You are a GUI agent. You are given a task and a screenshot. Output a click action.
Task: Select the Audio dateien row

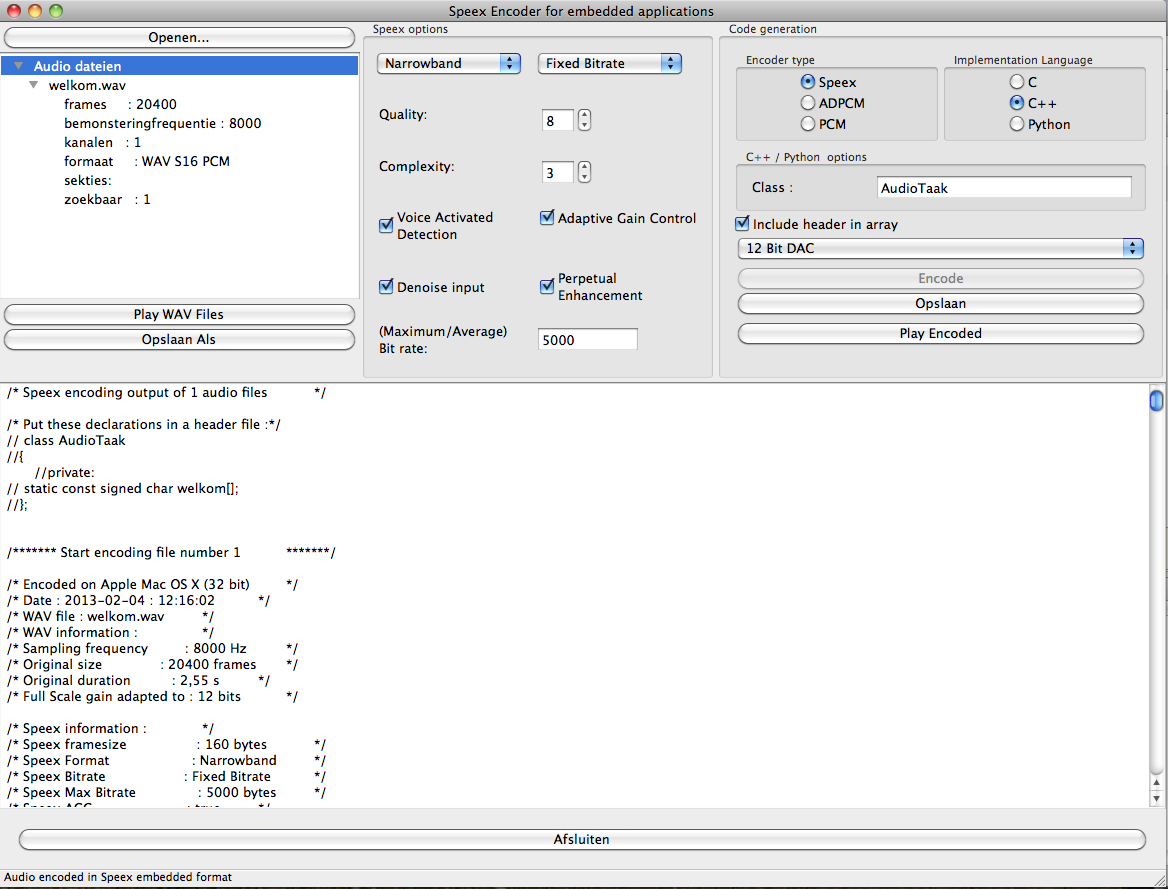click(180, 66)
